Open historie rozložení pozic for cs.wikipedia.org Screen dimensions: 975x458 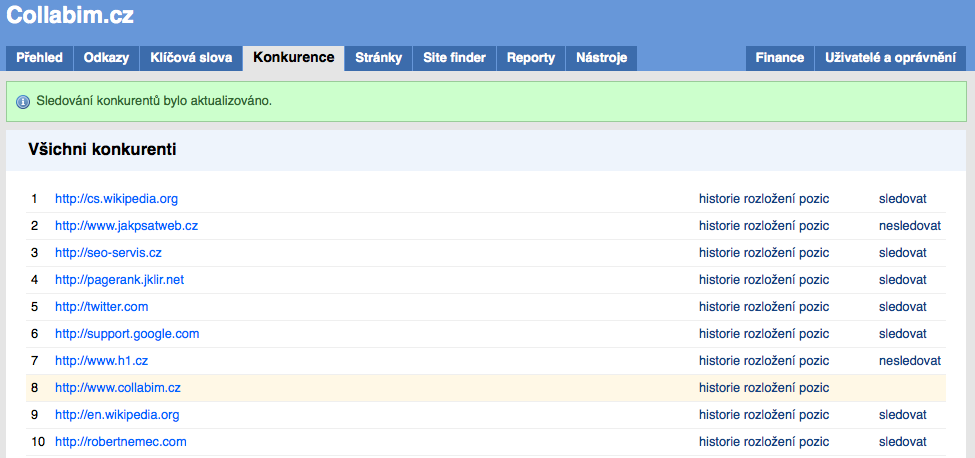(x=764, y=199)
